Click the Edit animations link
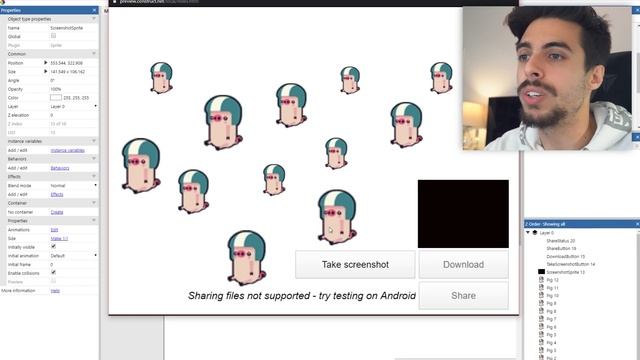640x360 pixels. [54, 230]
